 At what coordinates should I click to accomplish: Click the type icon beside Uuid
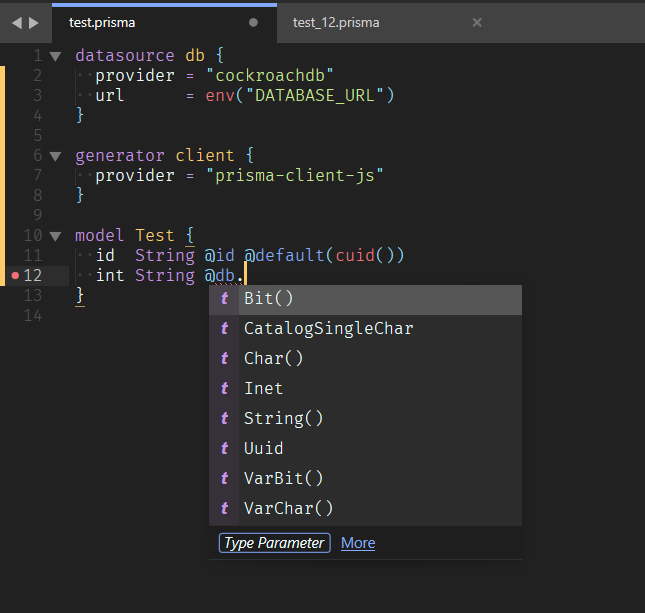tap(225, 449)
